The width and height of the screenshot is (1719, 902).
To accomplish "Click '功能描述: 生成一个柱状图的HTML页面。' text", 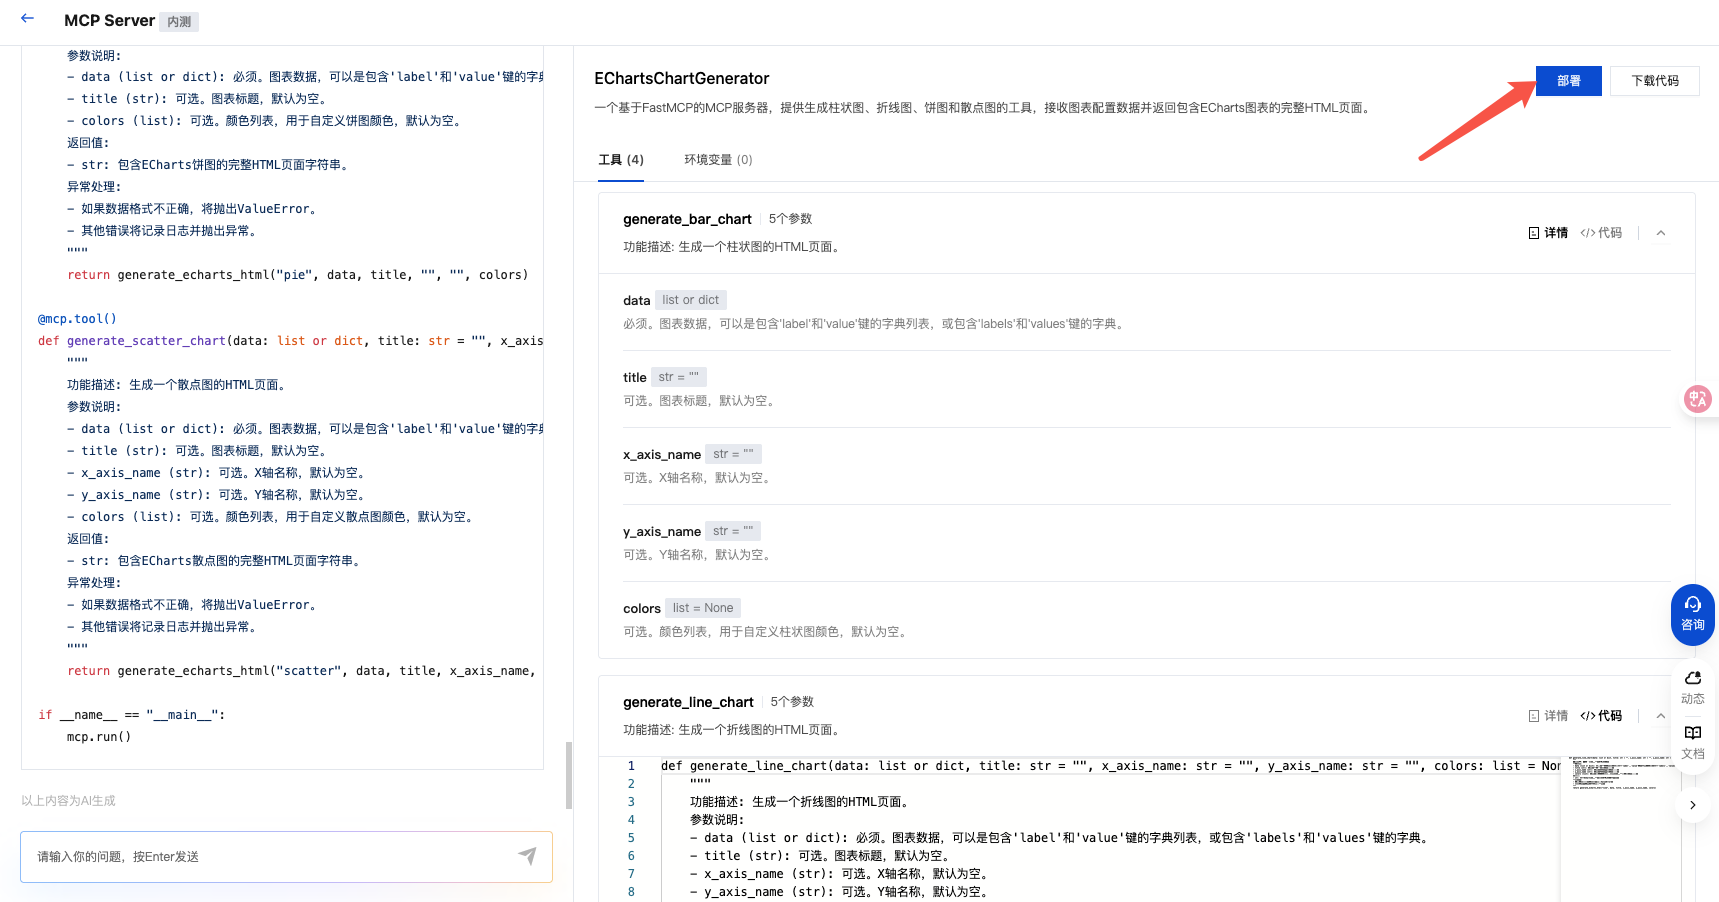I will (733, 247).
